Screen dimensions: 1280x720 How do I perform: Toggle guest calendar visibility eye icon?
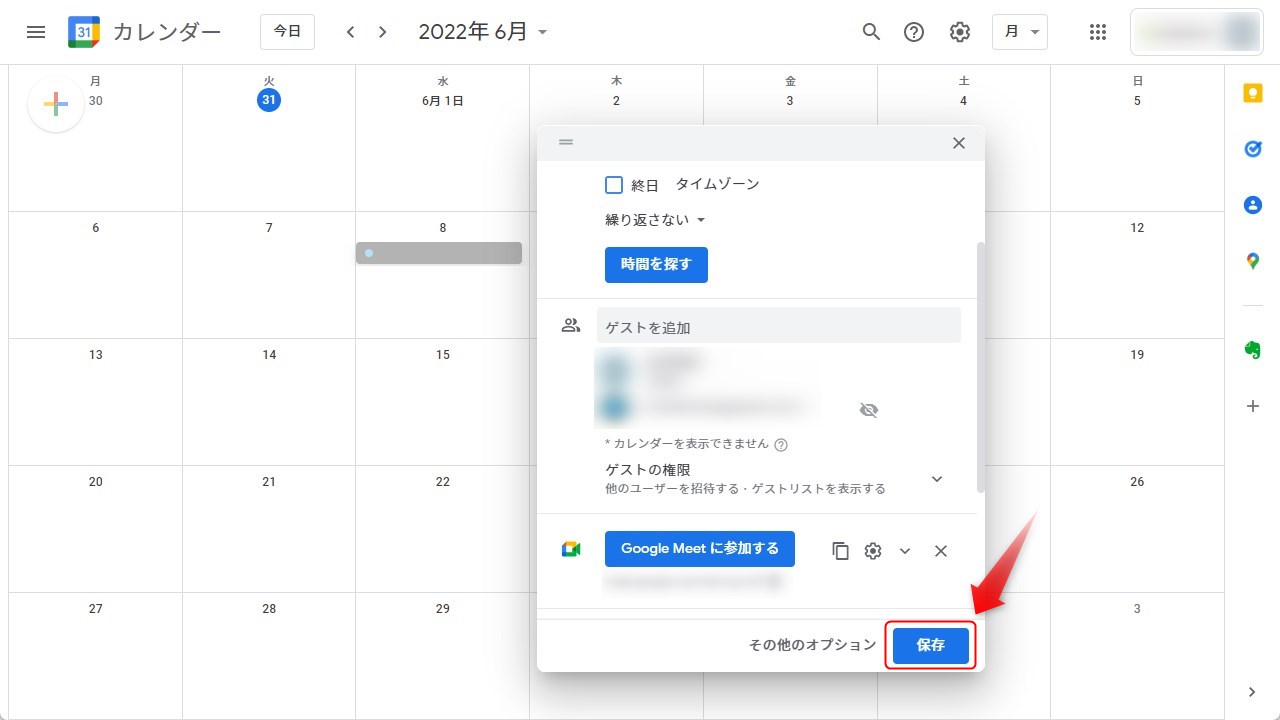point(869,410)
